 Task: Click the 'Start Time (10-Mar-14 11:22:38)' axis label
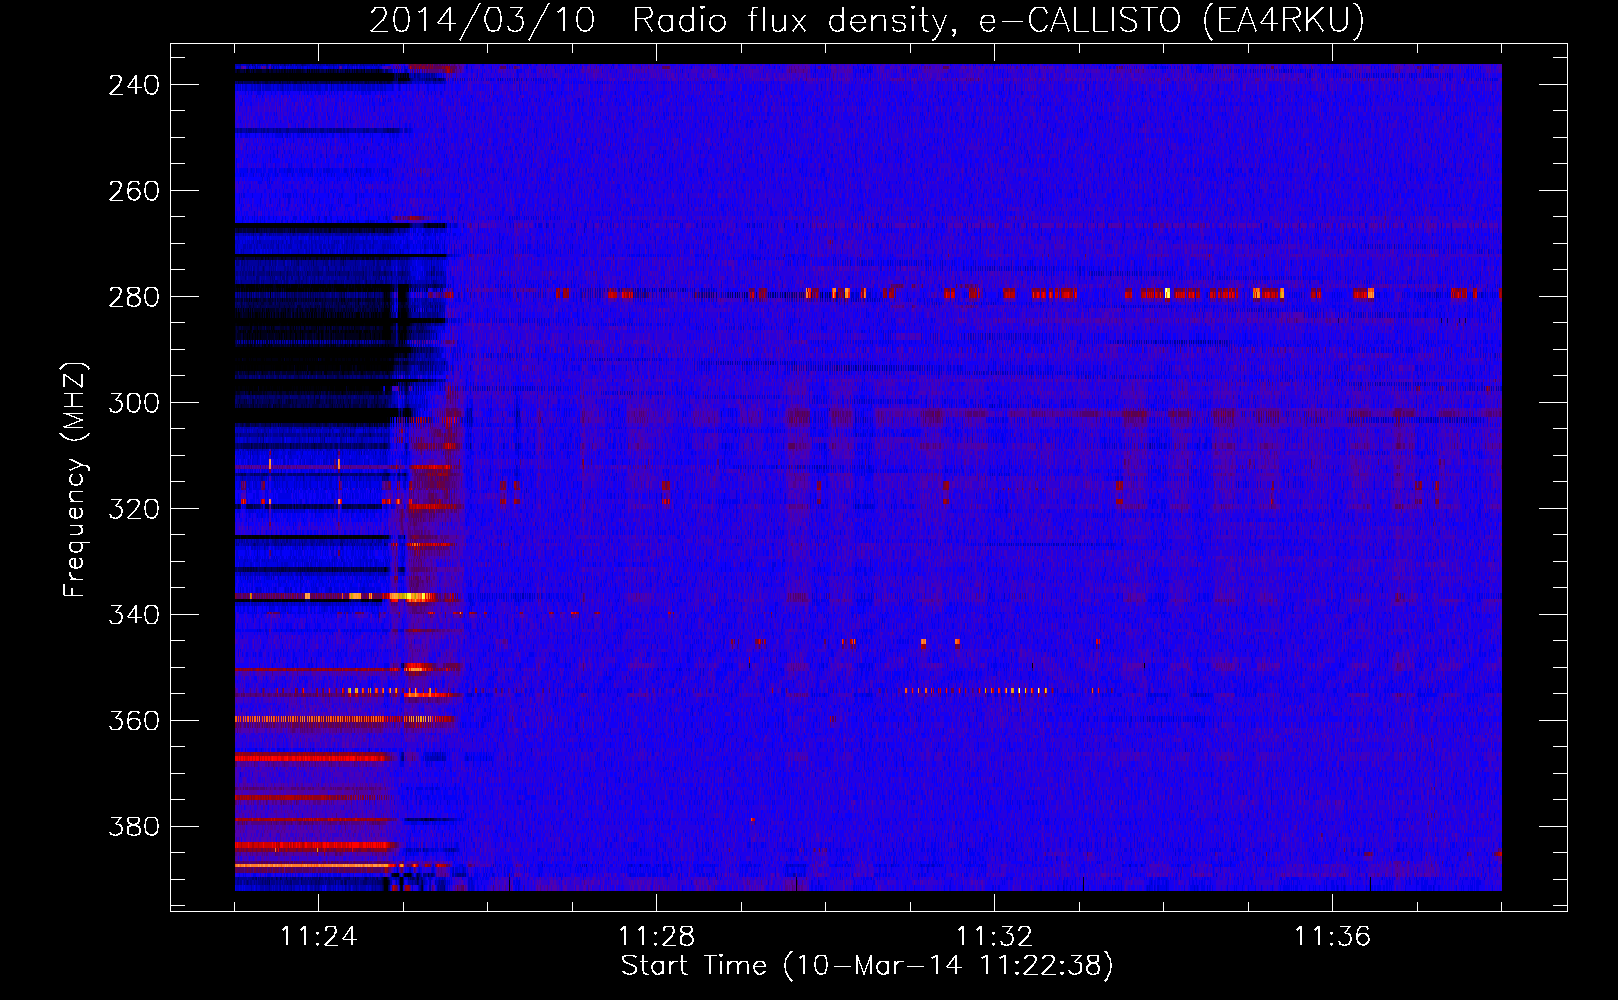[x=867, y=966]
